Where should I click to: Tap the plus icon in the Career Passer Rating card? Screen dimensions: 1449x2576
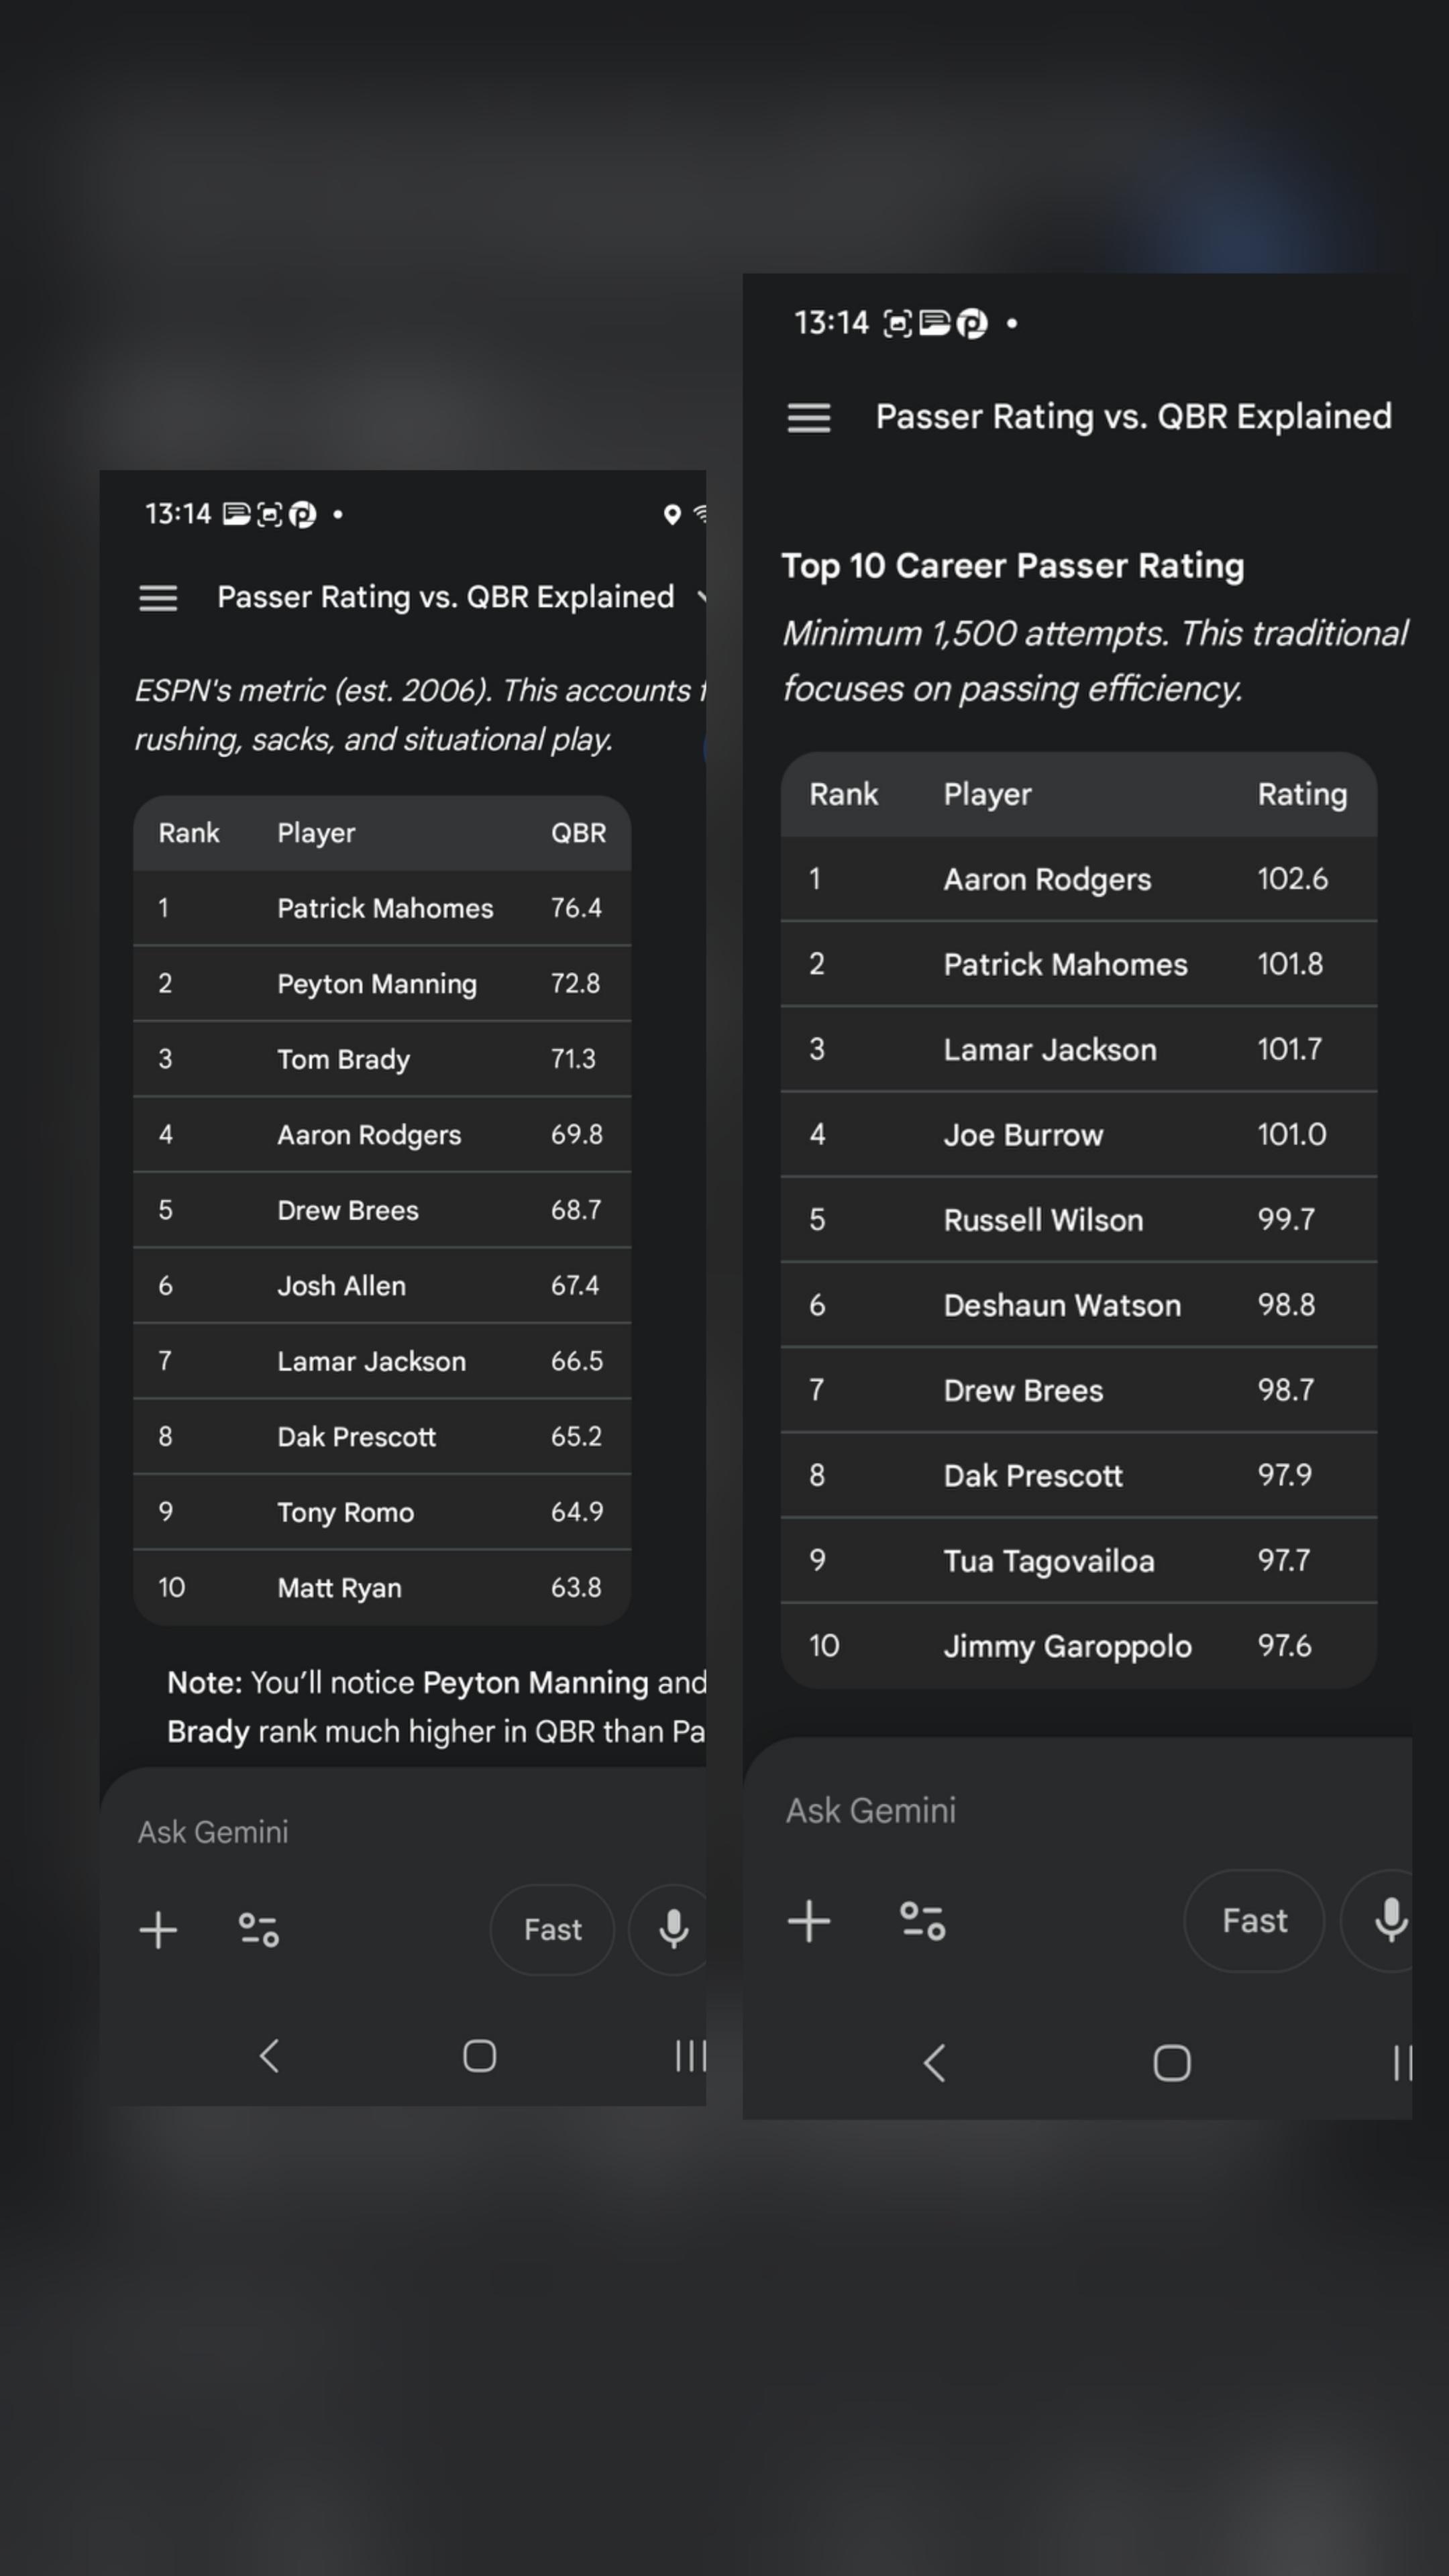(808, 1922)
